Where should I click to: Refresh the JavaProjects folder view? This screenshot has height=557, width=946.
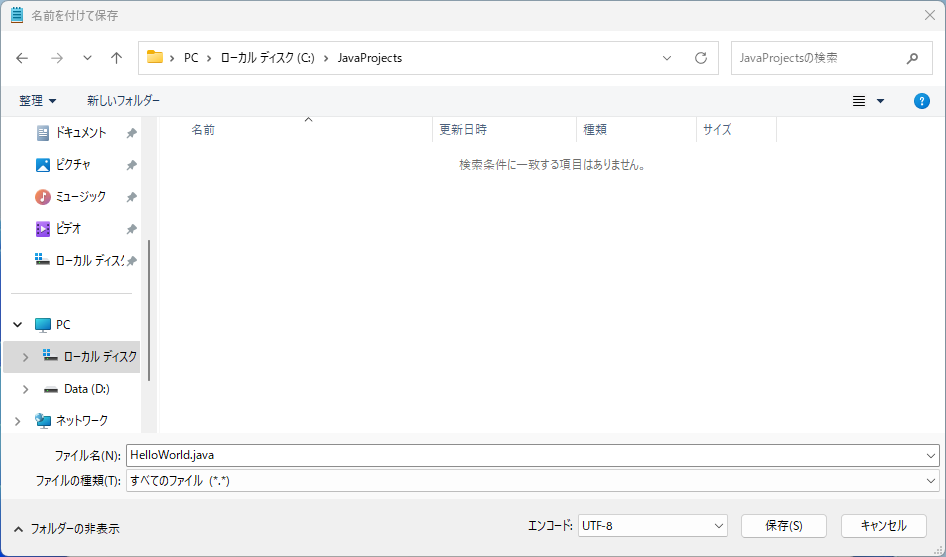[x=700, y=58]
